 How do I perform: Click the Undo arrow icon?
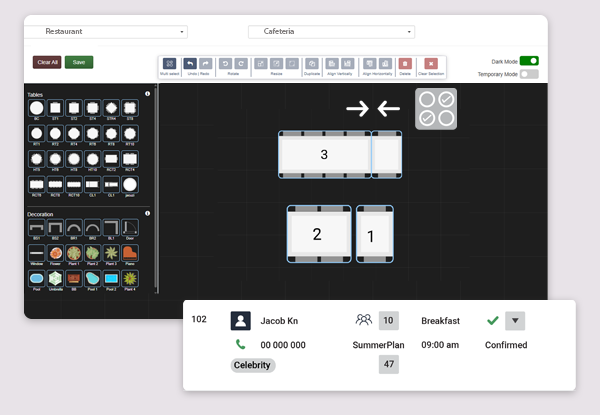190,63
